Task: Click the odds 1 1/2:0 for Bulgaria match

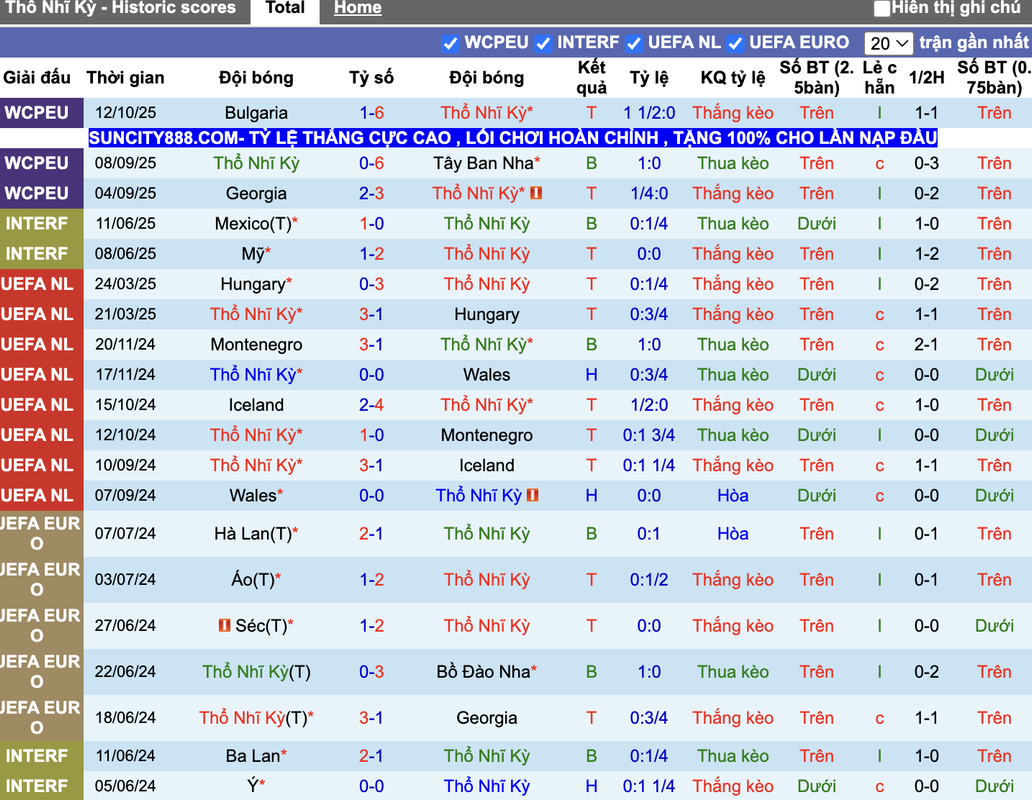Action: (649, 113)
